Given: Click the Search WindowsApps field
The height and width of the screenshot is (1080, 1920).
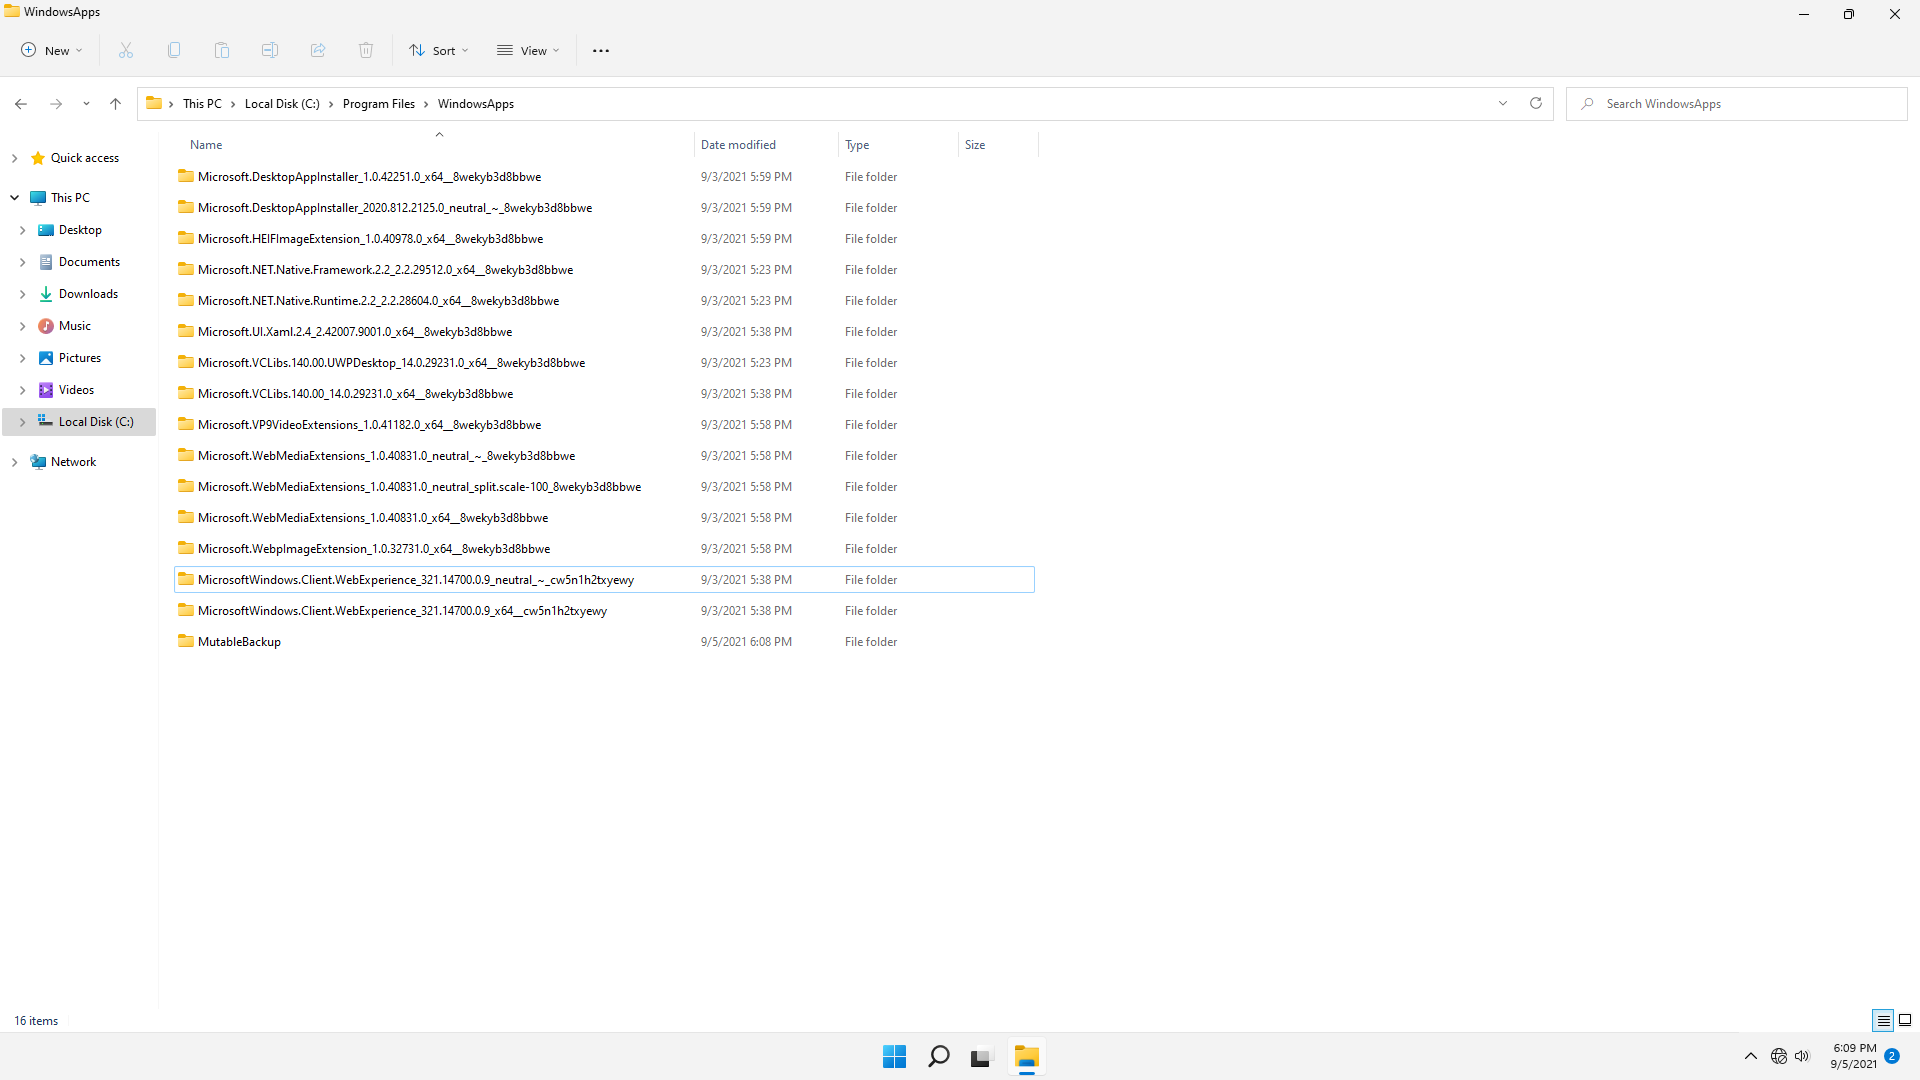Looking at the screenshot, I should pyautogui.click(x=1736, y=104).
